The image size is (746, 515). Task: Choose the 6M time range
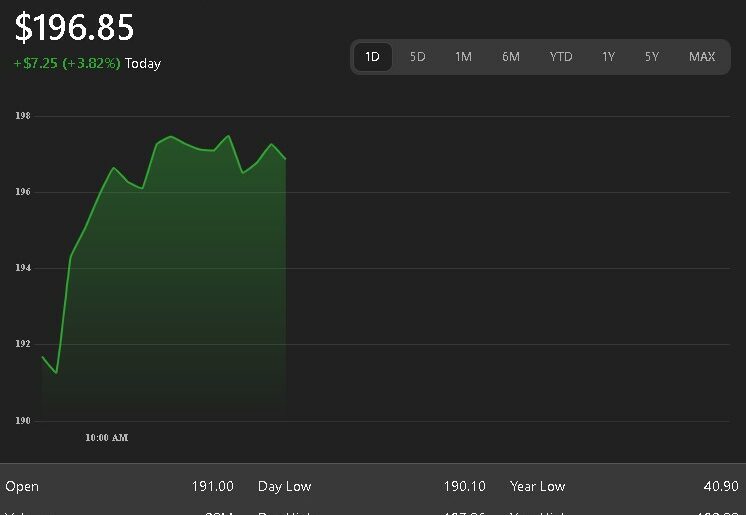tap(510, 57)
